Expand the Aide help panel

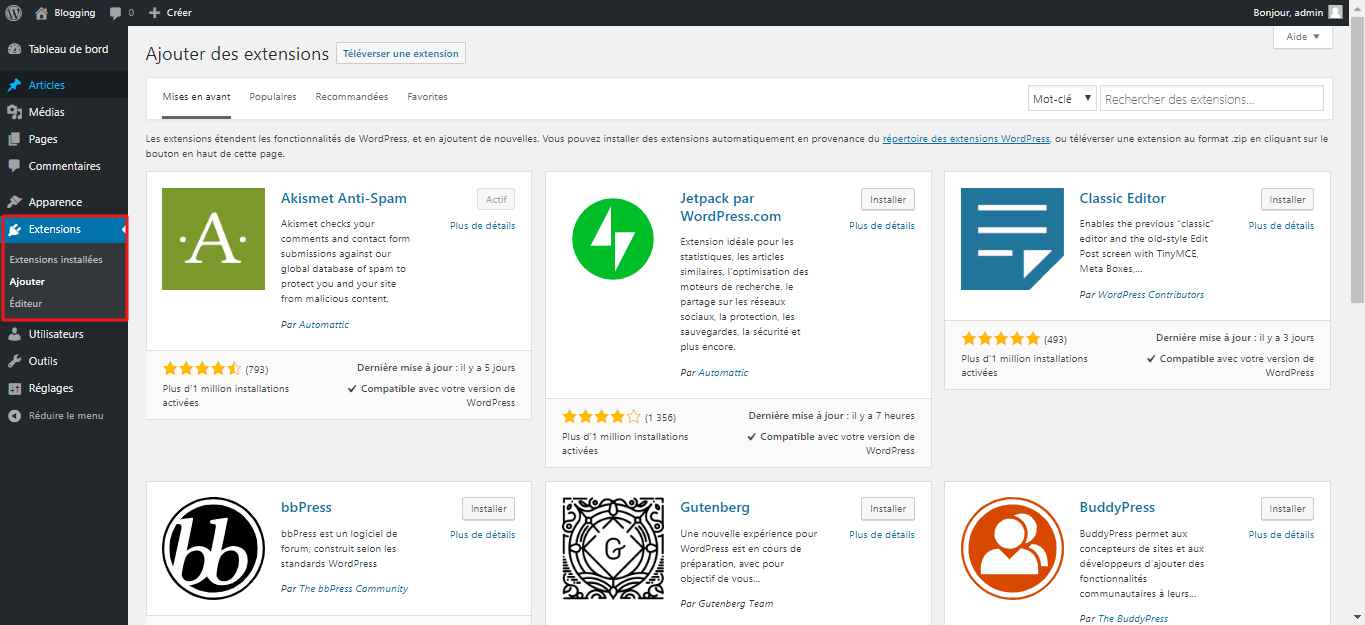coord(1303,37)
